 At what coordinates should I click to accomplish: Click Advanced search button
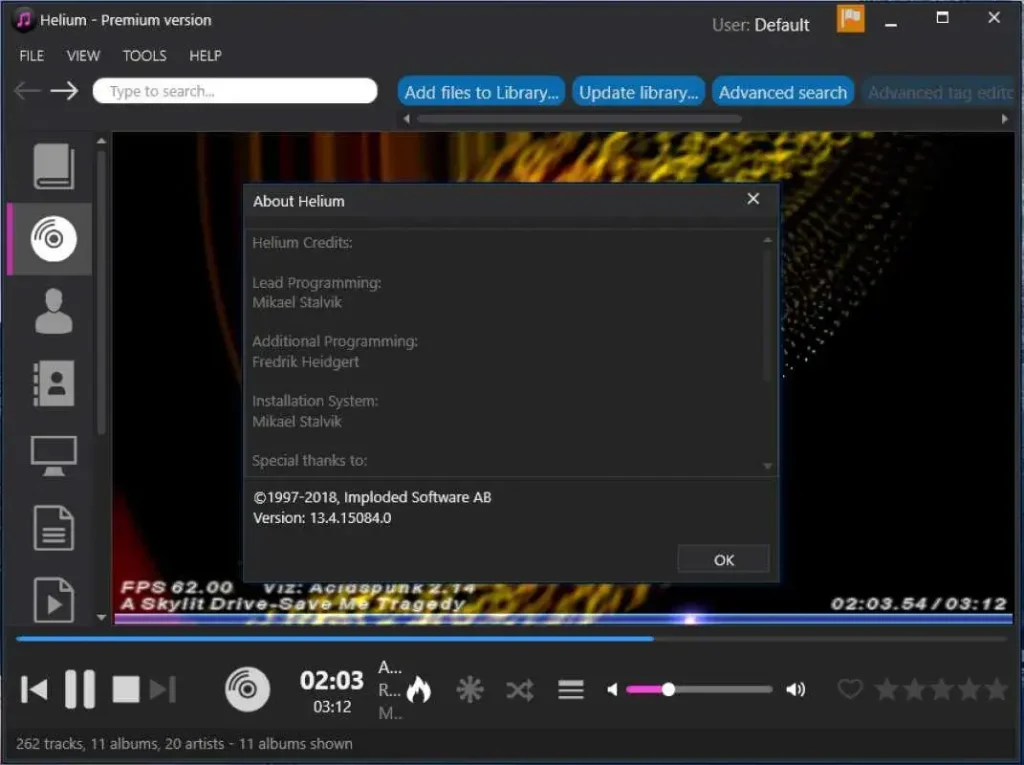click(782, 92)
